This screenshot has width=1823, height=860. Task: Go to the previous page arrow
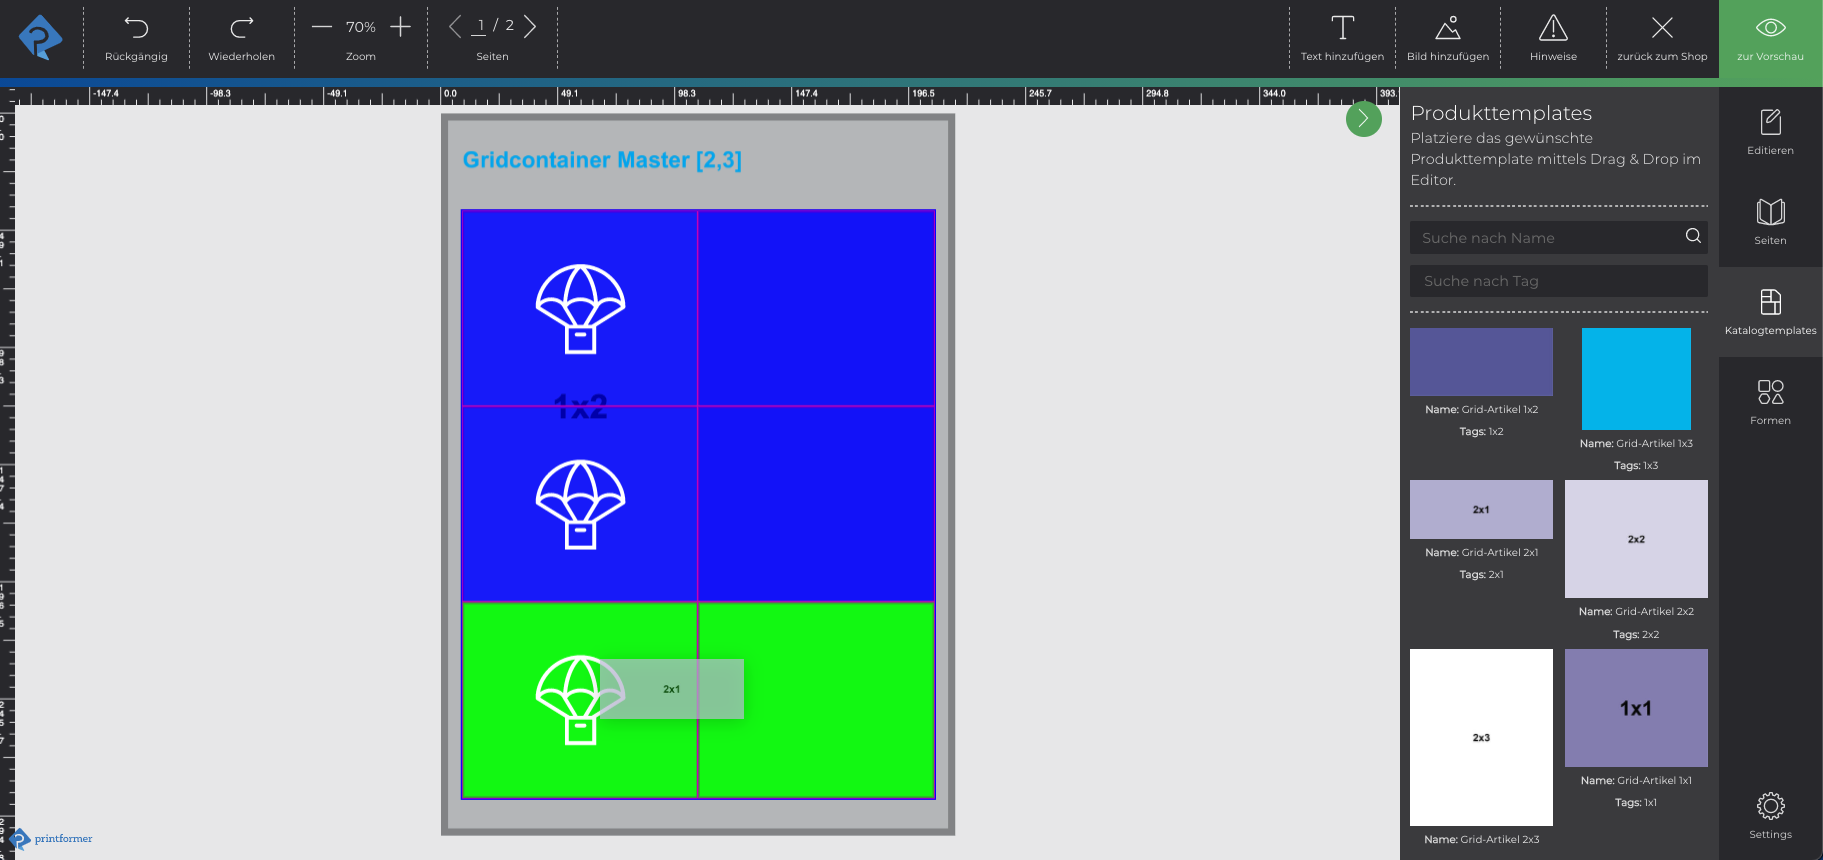click(455, 27)
